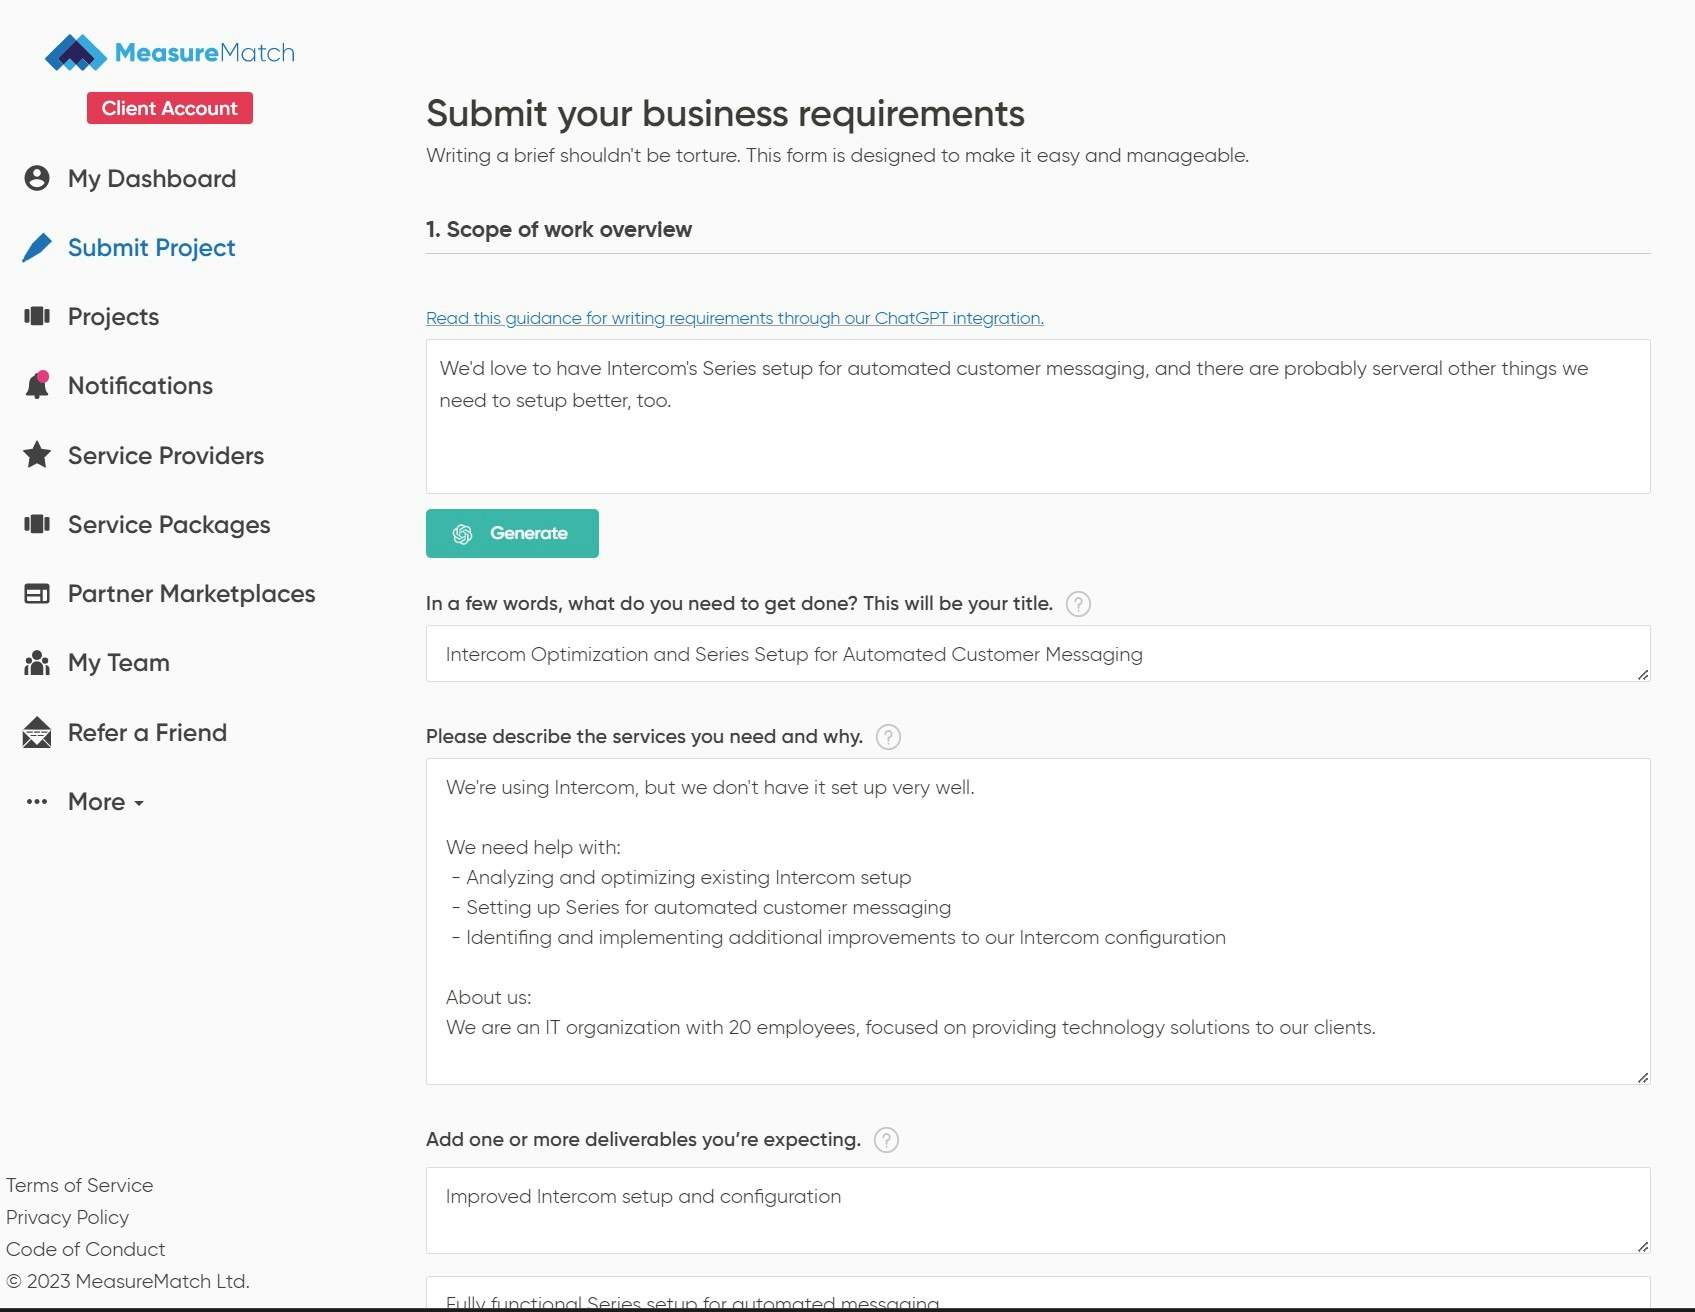The image size is (1695, 1312).
Task: Click the '© 2023 MeasureMatch Ltd.' text
Action: pyautogui.click(x=128, y=1281)
